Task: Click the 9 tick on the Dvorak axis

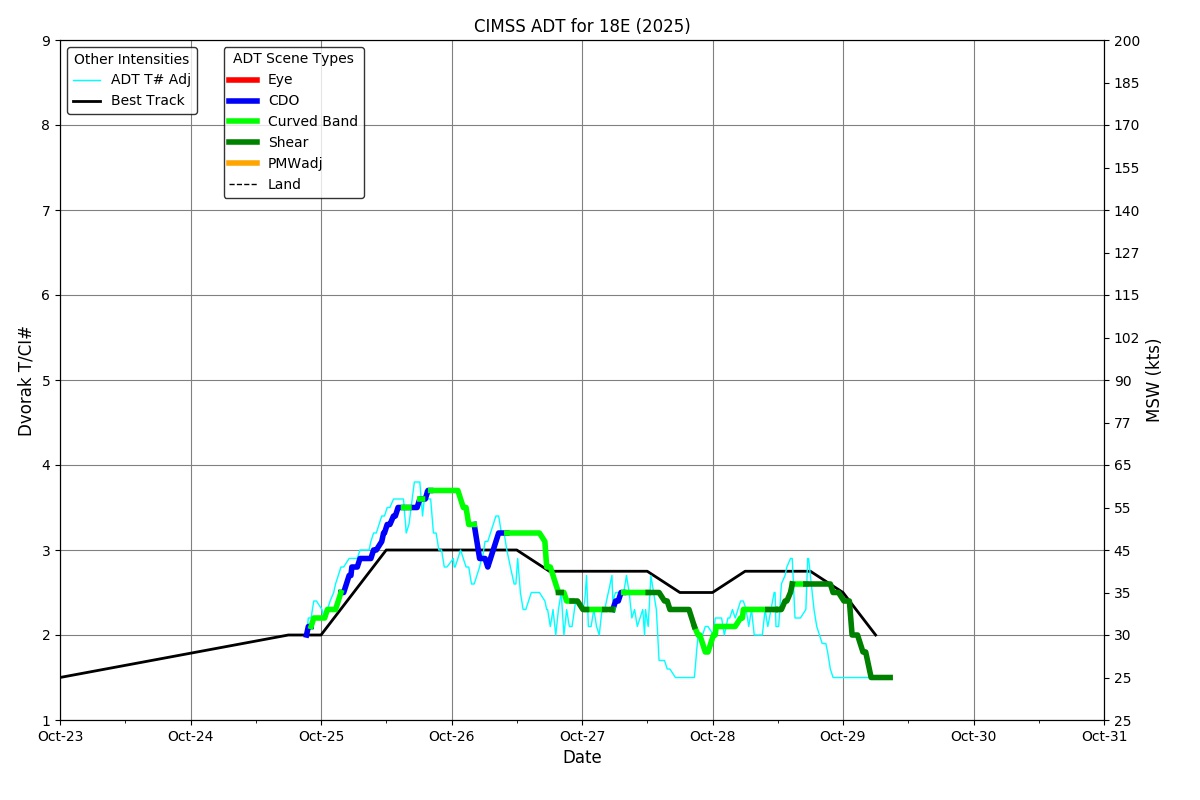Action: click(x=46, y=41)
